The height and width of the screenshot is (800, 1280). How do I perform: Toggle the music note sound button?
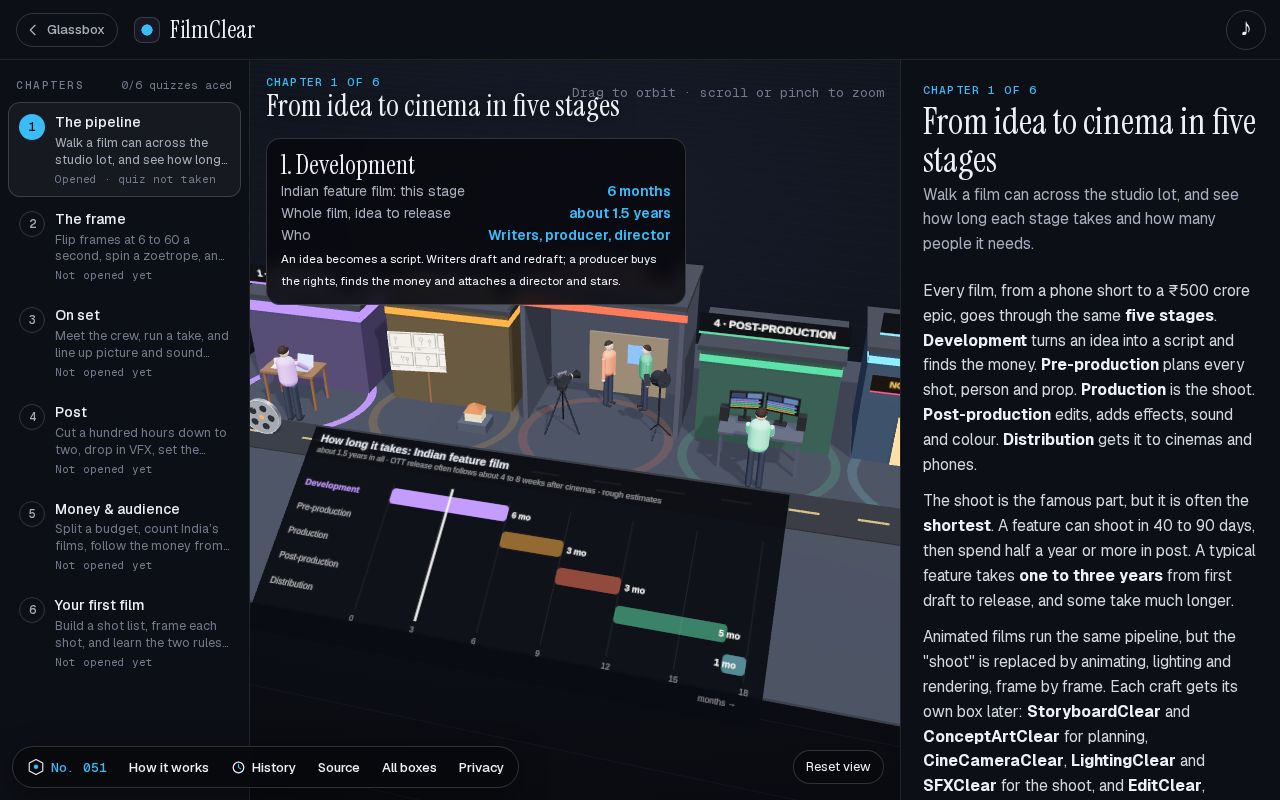point(1245,30)
